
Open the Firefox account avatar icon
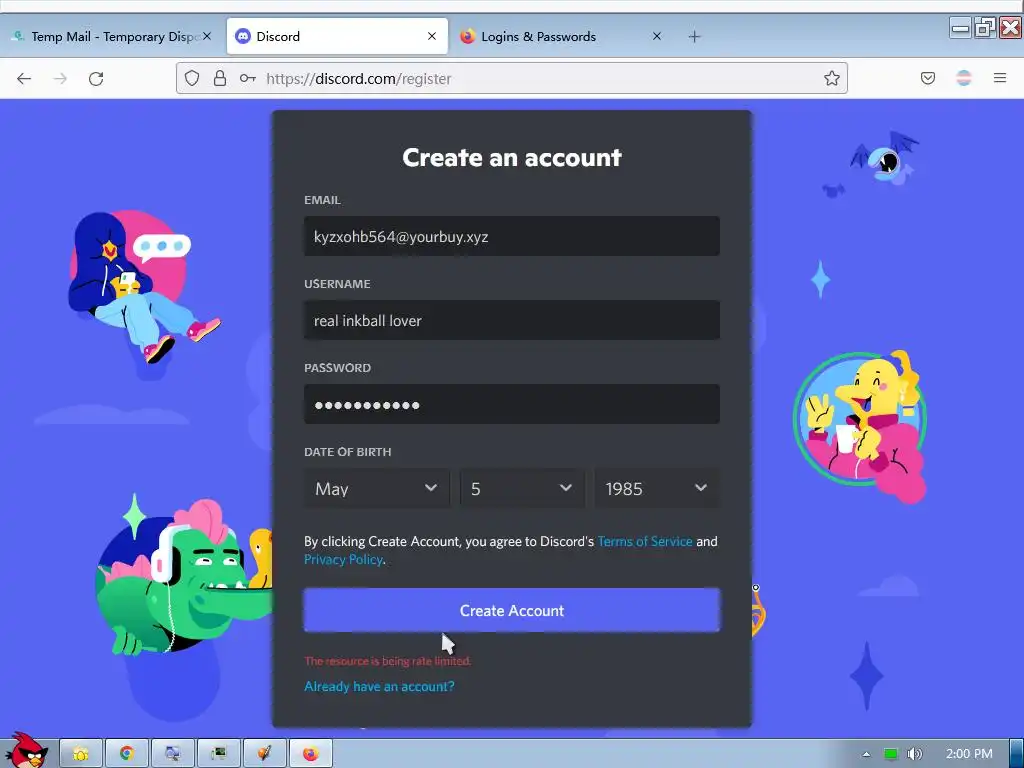(x=964, y=78)
